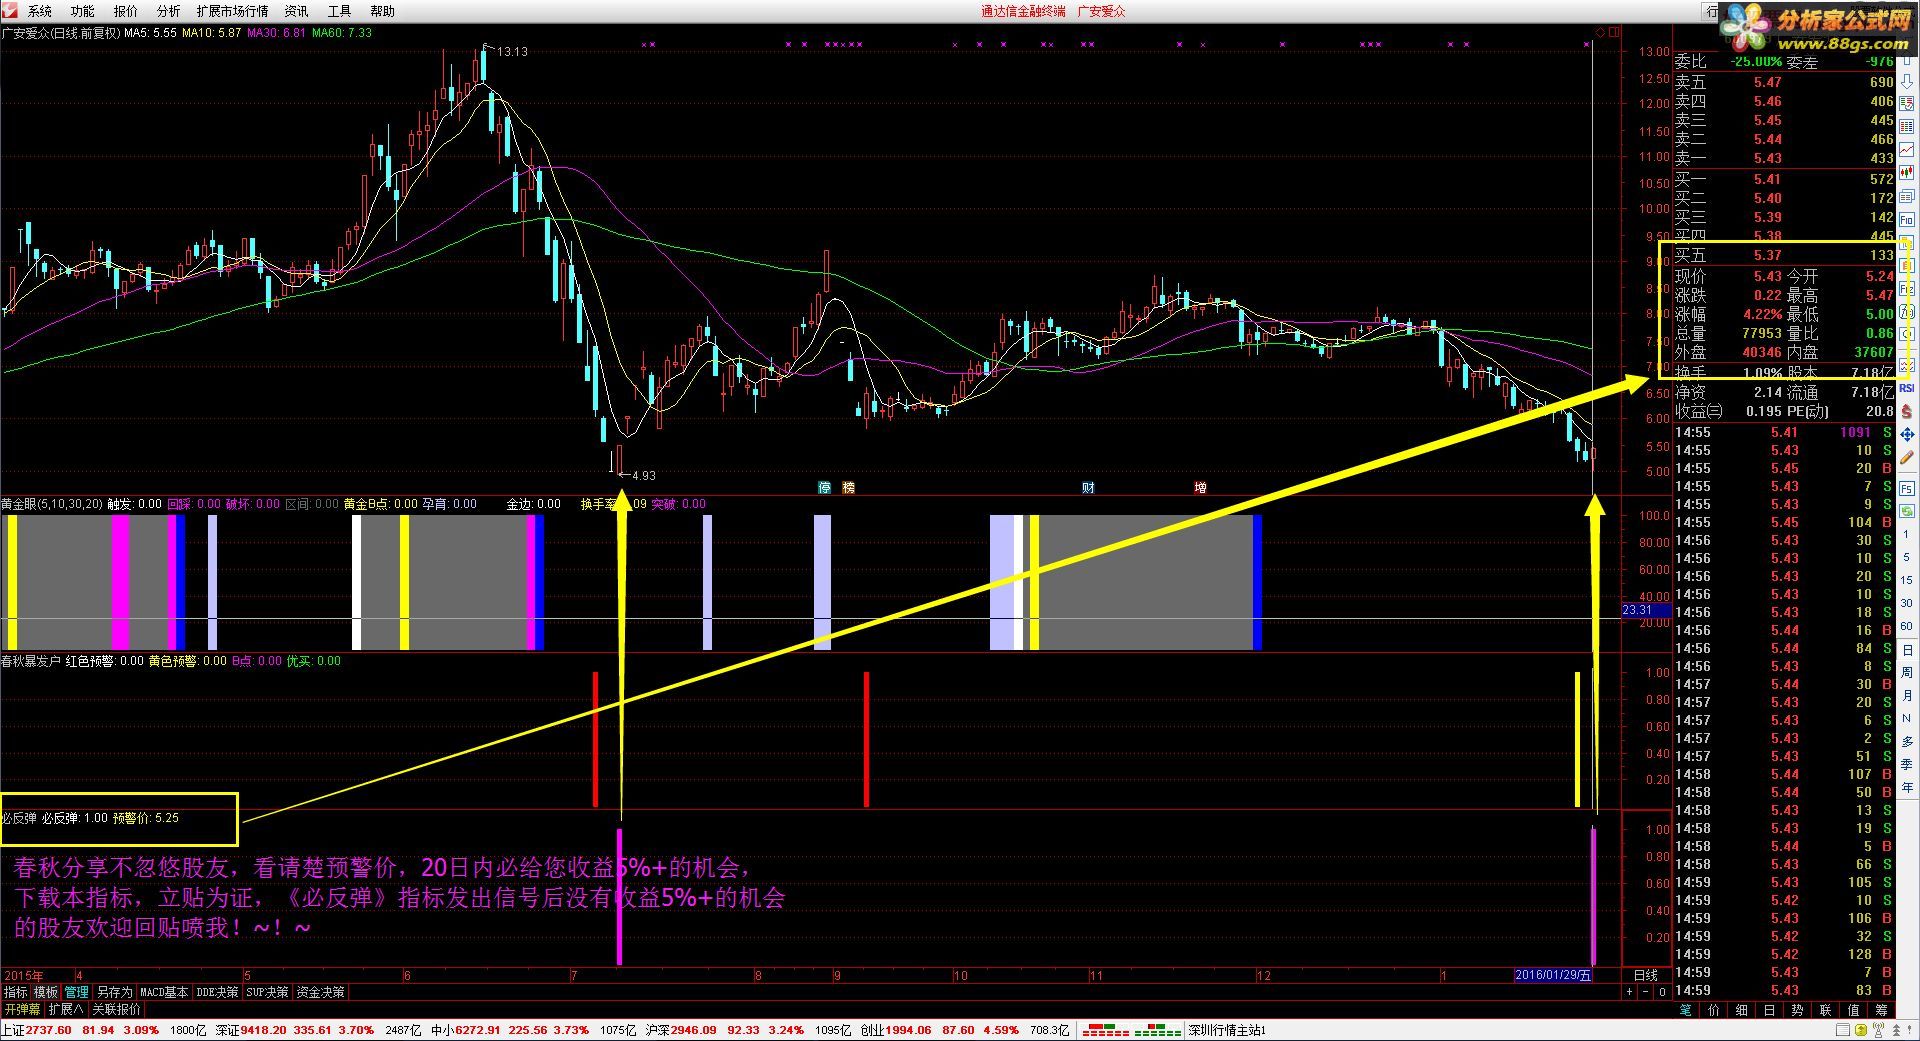Viewport: 1920px width, 1041px height.
Task: Select the 5-minute period
Action: click(1906, 557)
